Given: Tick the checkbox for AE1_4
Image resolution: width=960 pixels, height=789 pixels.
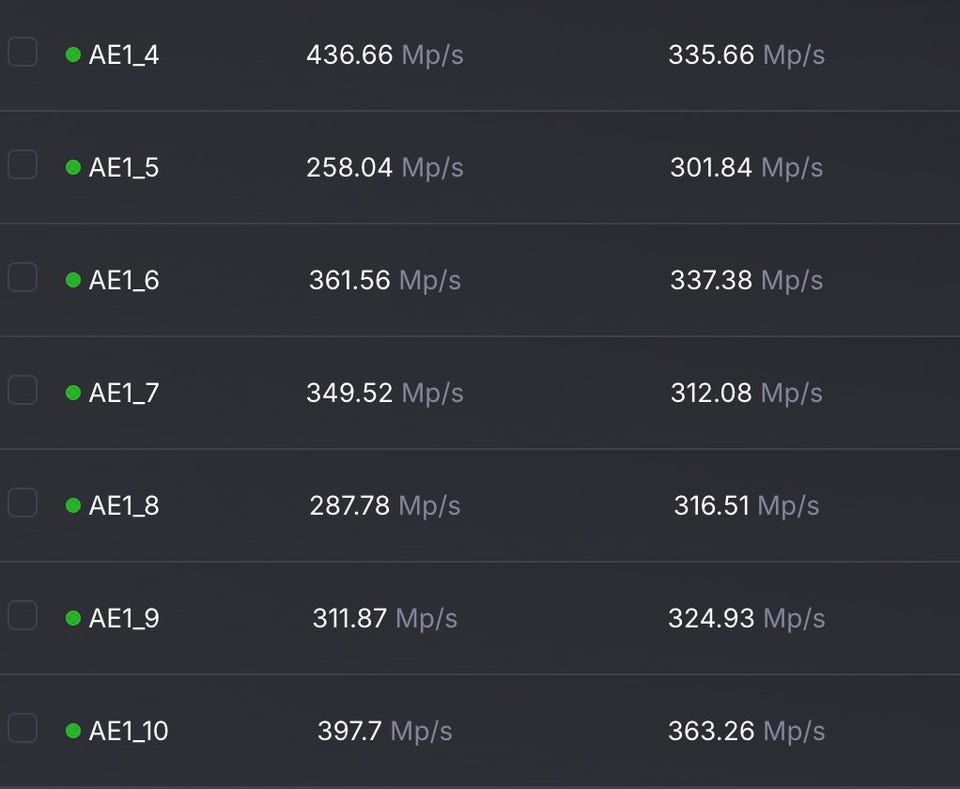Looking at the screenshot, I should [22, 51].
